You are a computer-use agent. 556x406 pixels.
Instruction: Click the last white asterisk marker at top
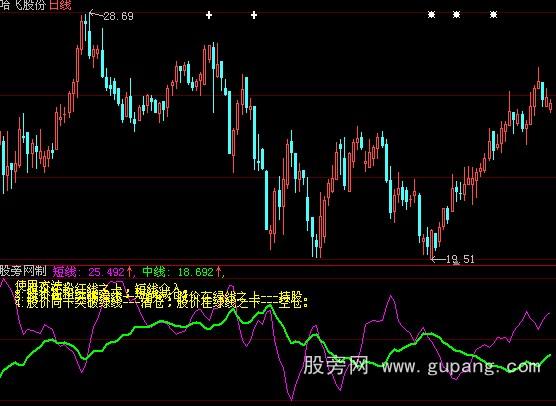(493, 15)
